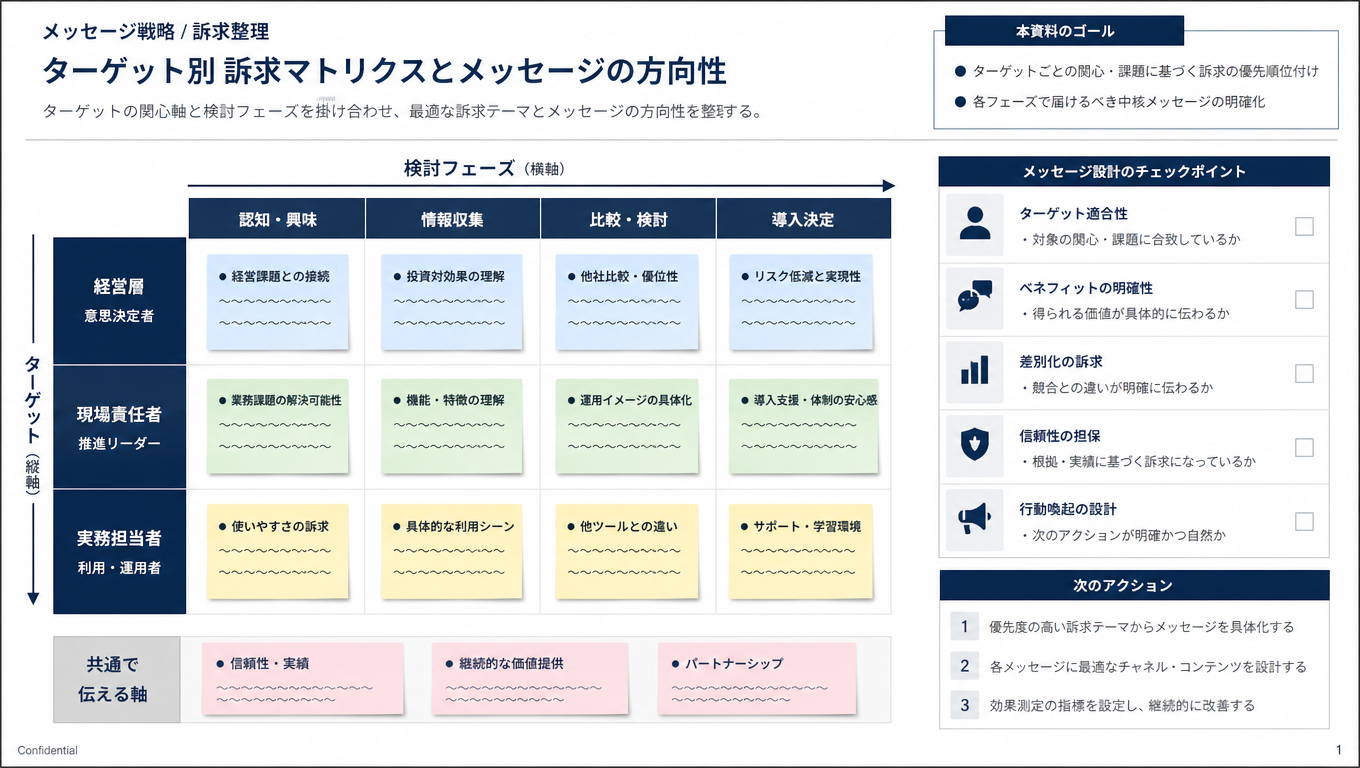The width and height of the screenshot is (1360, 768).
Task: Select the 認知・興味 column header
Action: coord(277,219)
